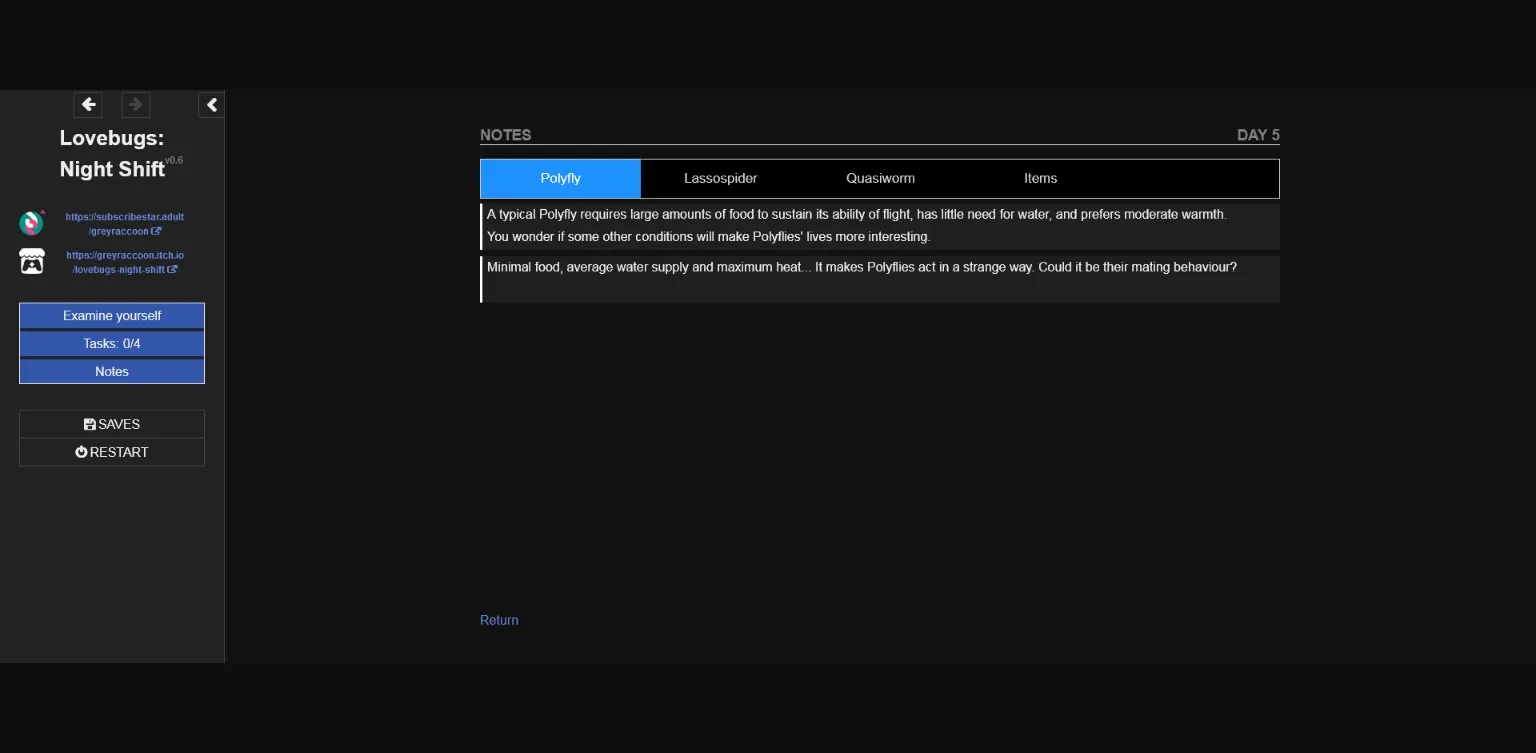Click the Examine yourself button

tap(111, 315)
